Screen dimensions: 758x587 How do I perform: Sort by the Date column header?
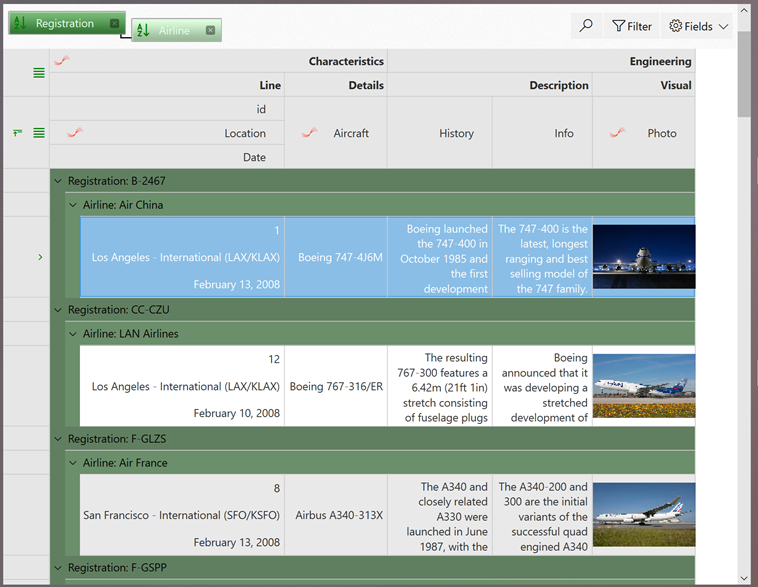coord(167,157)
